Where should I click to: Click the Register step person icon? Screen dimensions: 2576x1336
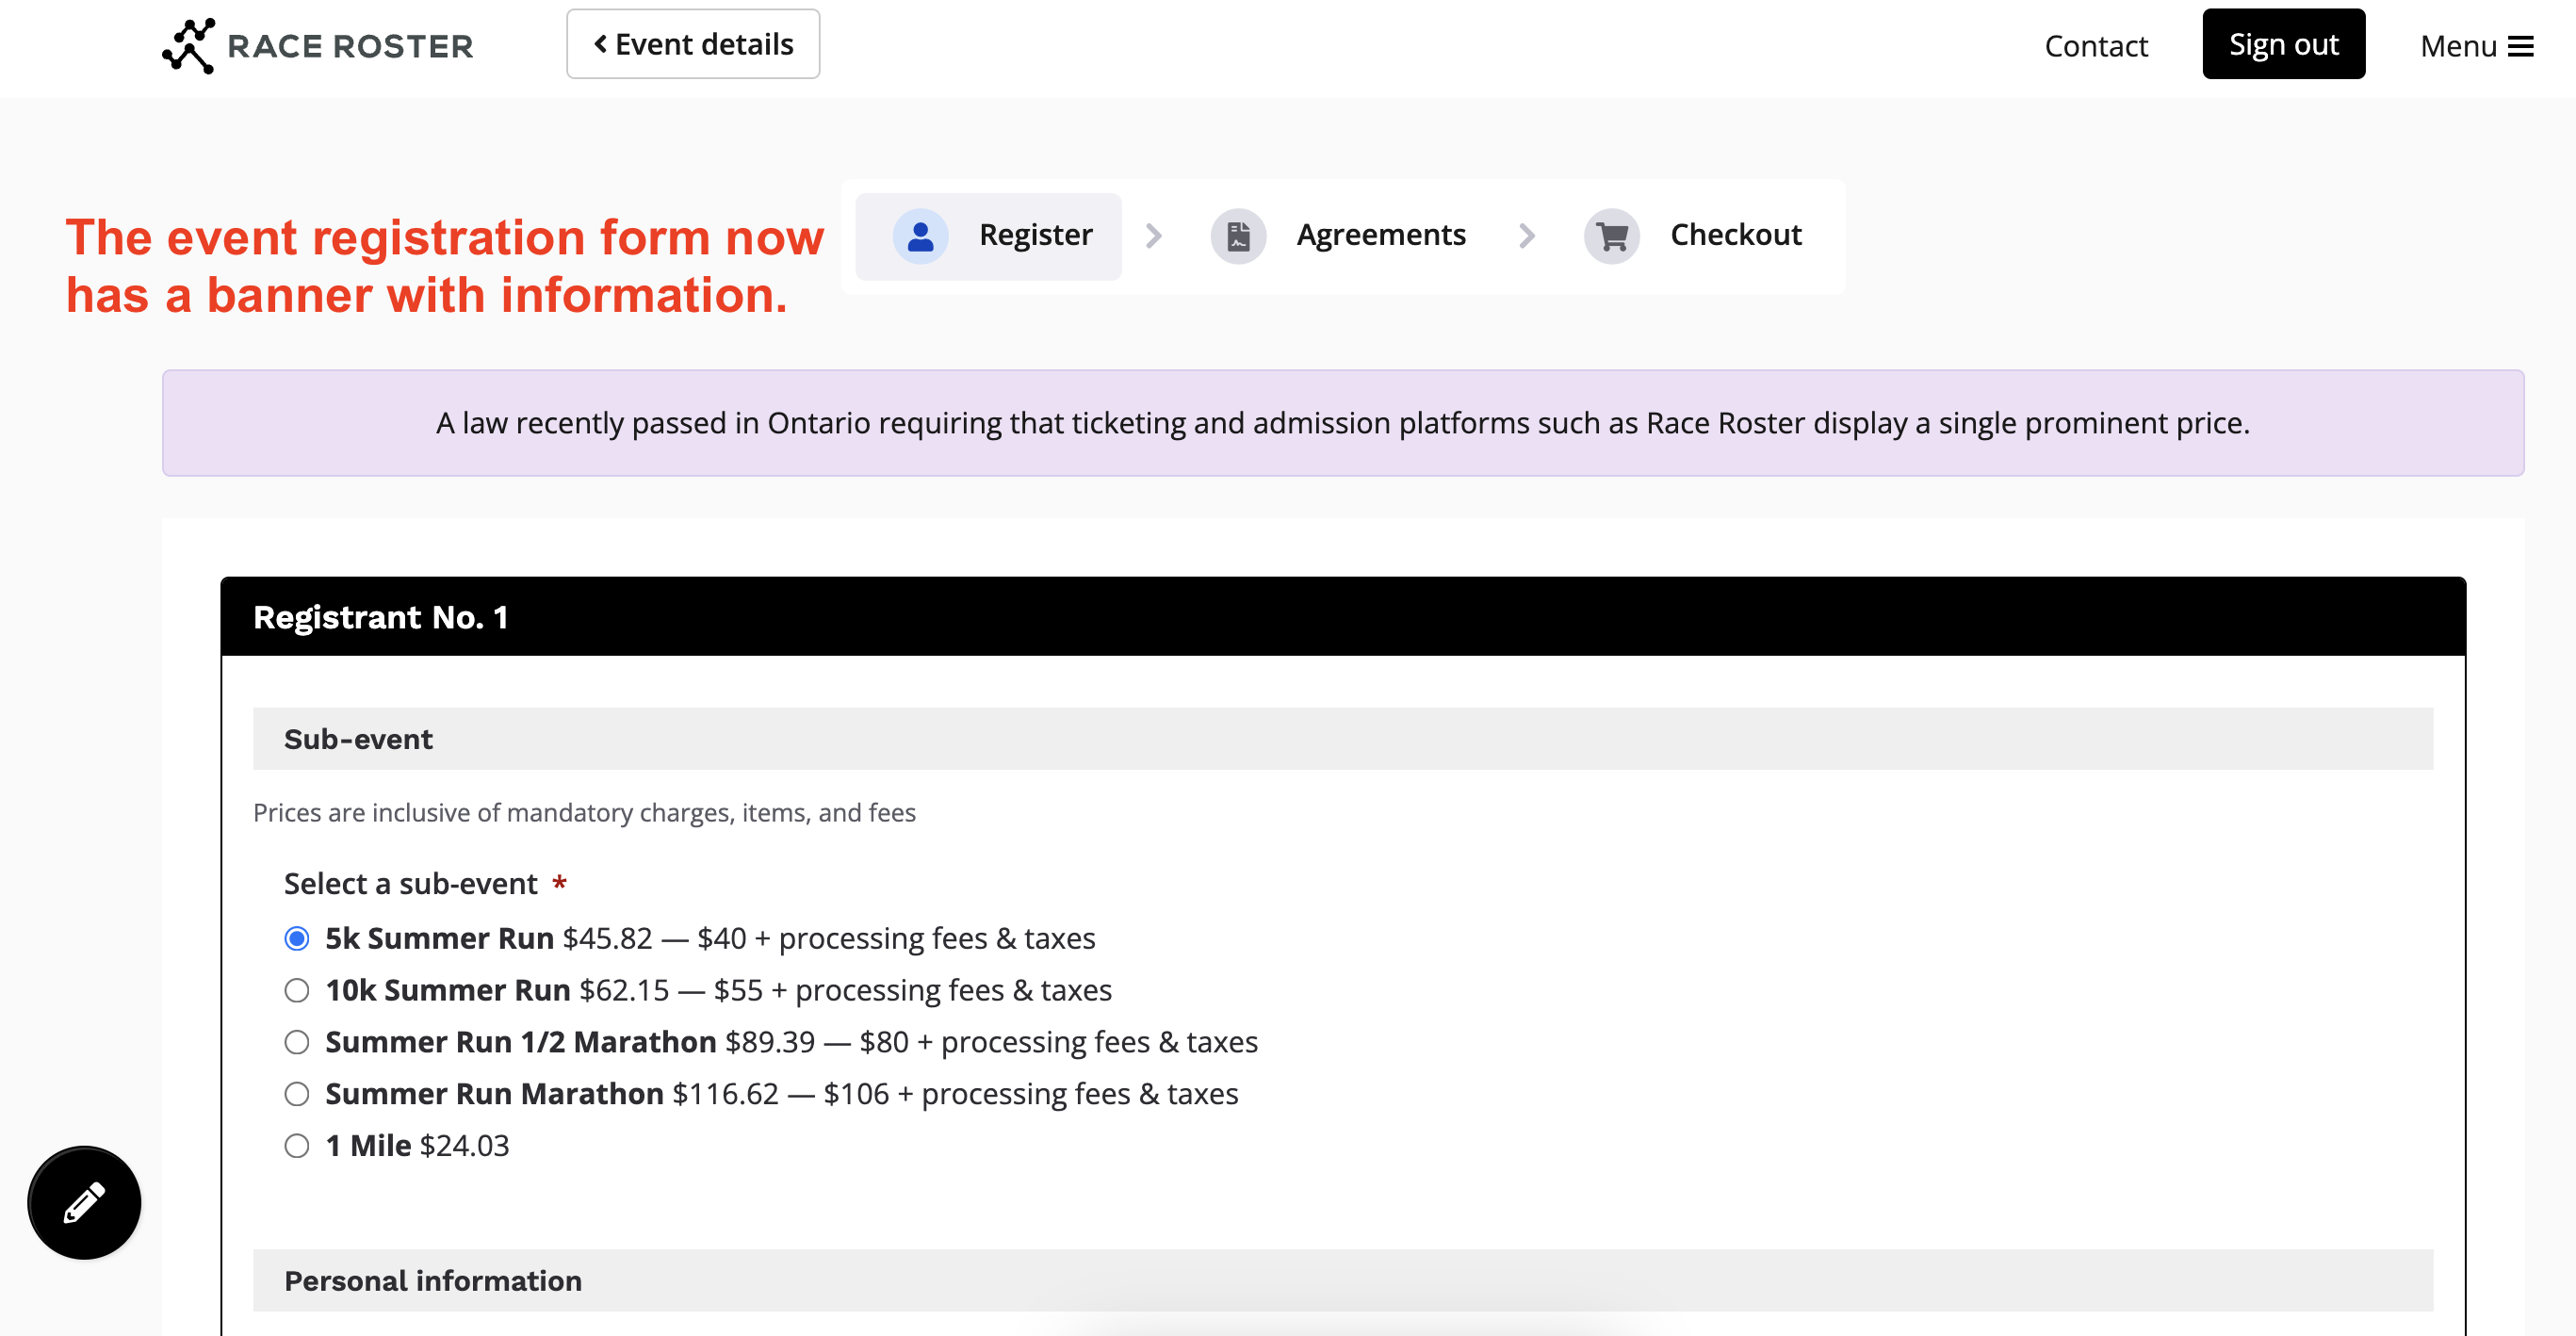coord(919,236)
